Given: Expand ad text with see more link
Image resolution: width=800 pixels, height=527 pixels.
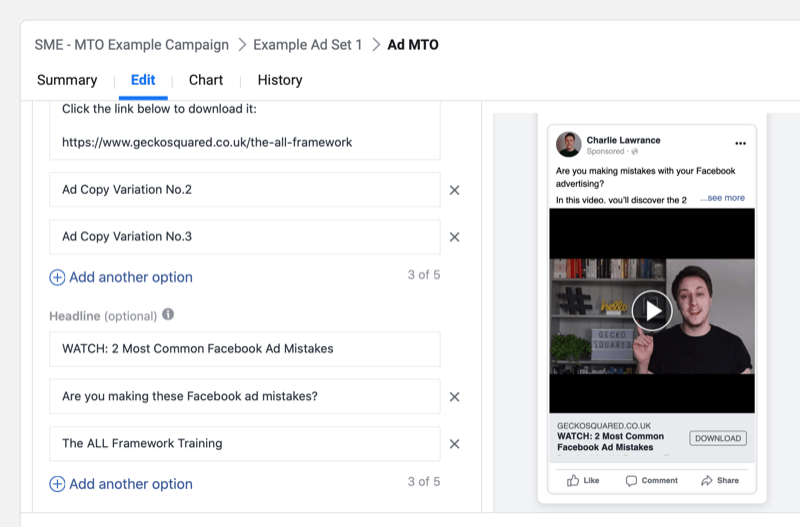Looking at the screenshot, I should tap(722, 198).
